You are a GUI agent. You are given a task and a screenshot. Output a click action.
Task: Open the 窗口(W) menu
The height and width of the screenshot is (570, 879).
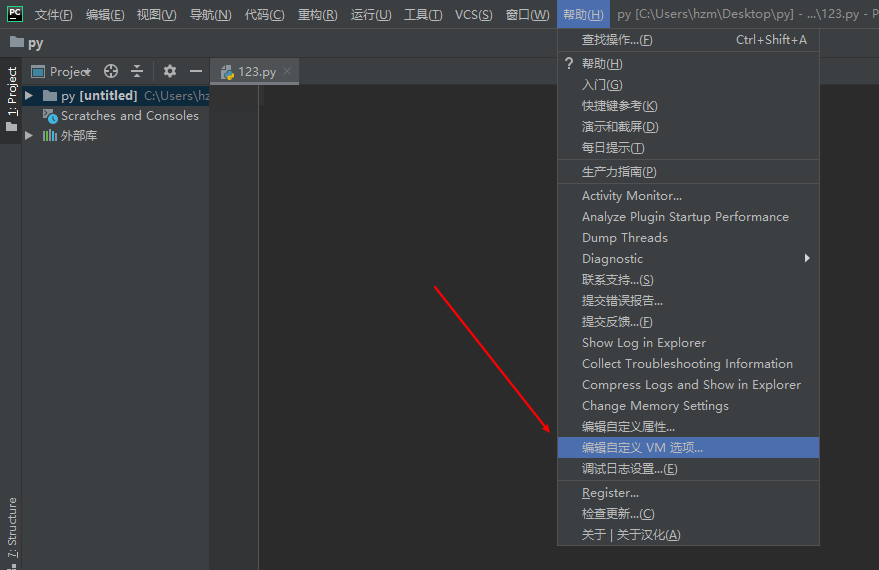click(x=528, y=15)
